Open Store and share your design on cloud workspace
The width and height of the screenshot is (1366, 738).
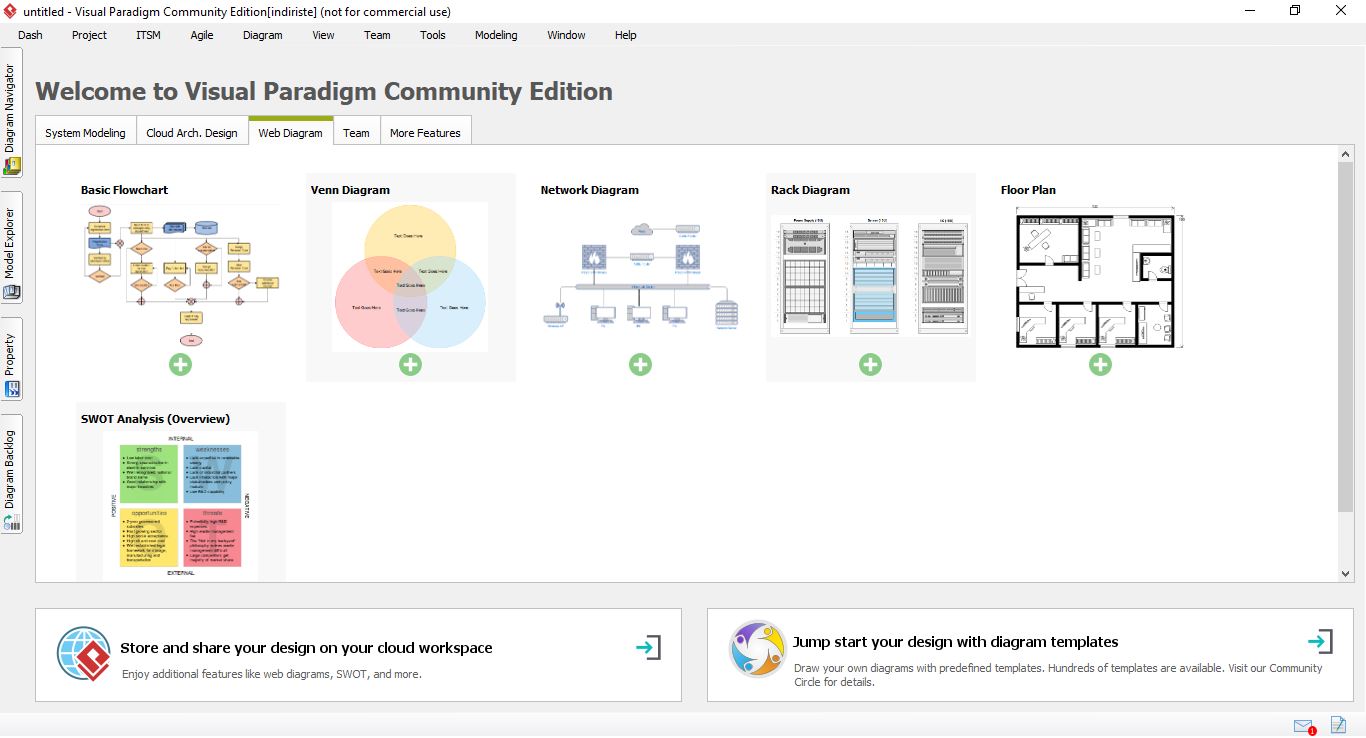click(358, 655)
